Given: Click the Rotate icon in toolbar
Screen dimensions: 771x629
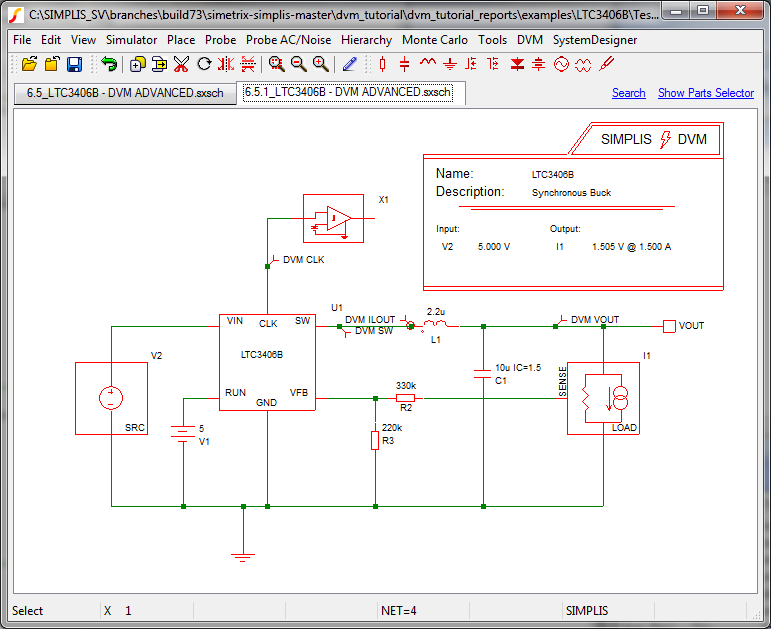Looking at the screenshot, I should 204,64.
